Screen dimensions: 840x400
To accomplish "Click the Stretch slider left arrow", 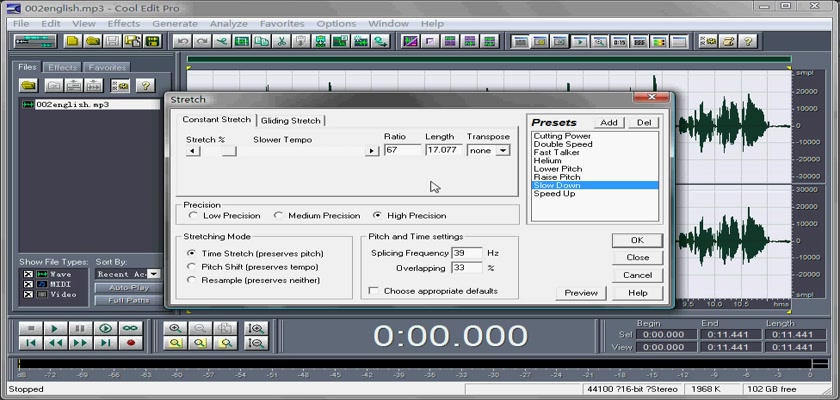I will coord(193,151).
